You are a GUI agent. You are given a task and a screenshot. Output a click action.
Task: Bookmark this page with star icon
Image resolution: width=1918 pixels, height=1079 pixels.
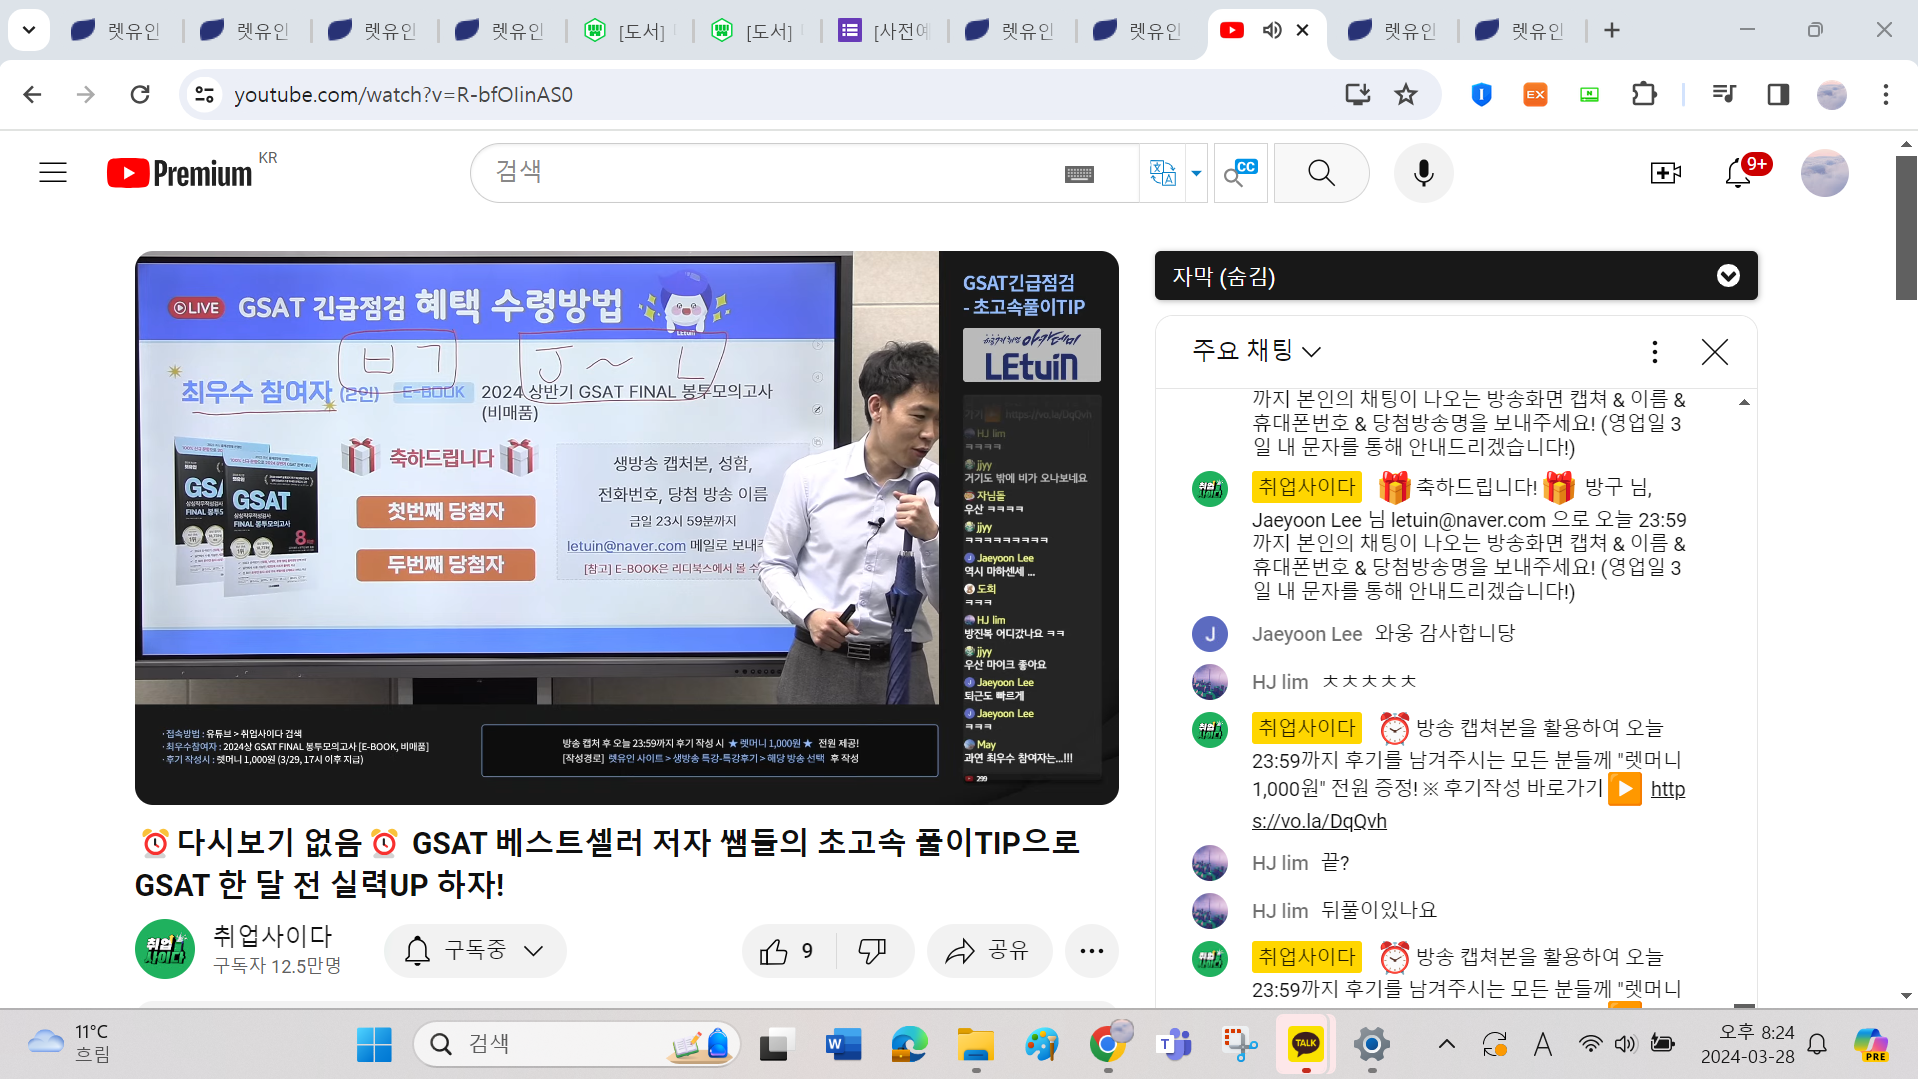(x=1406, y=94)
